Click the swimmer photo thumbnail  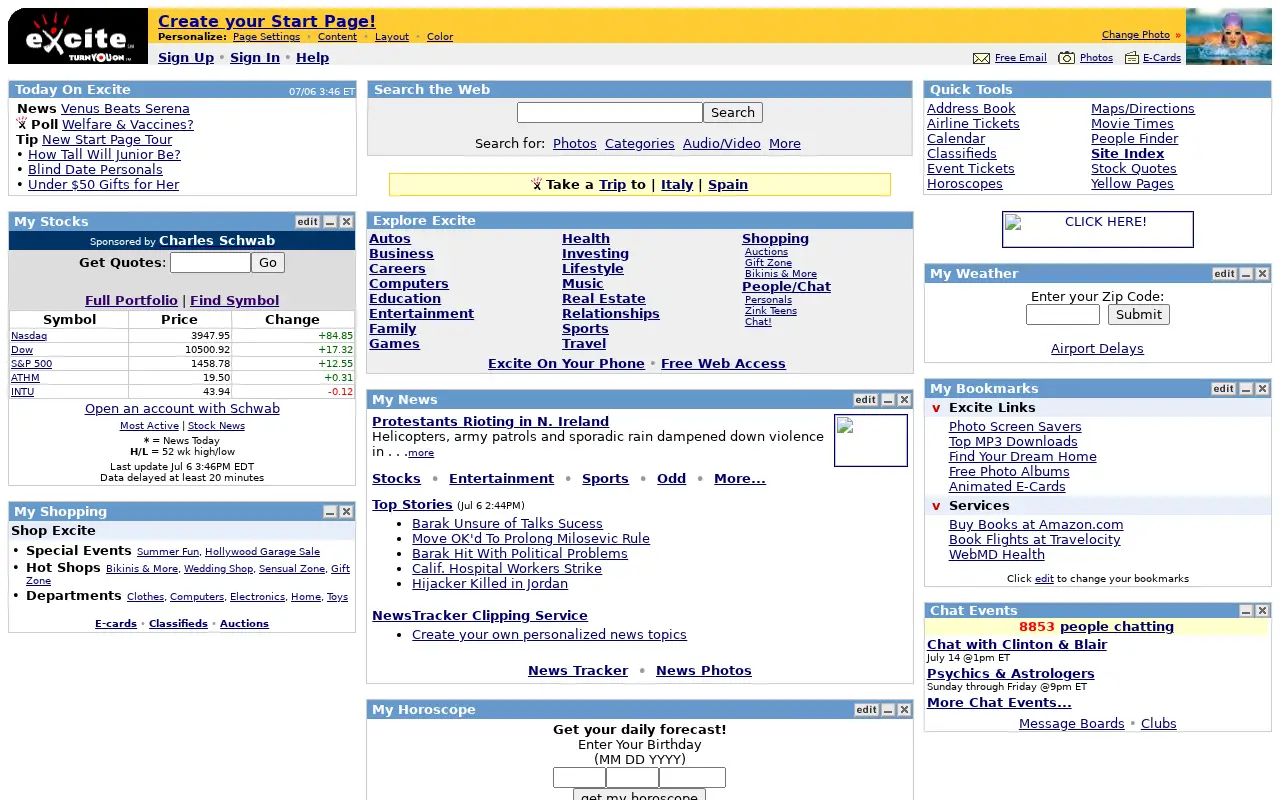coord(1229,36)
